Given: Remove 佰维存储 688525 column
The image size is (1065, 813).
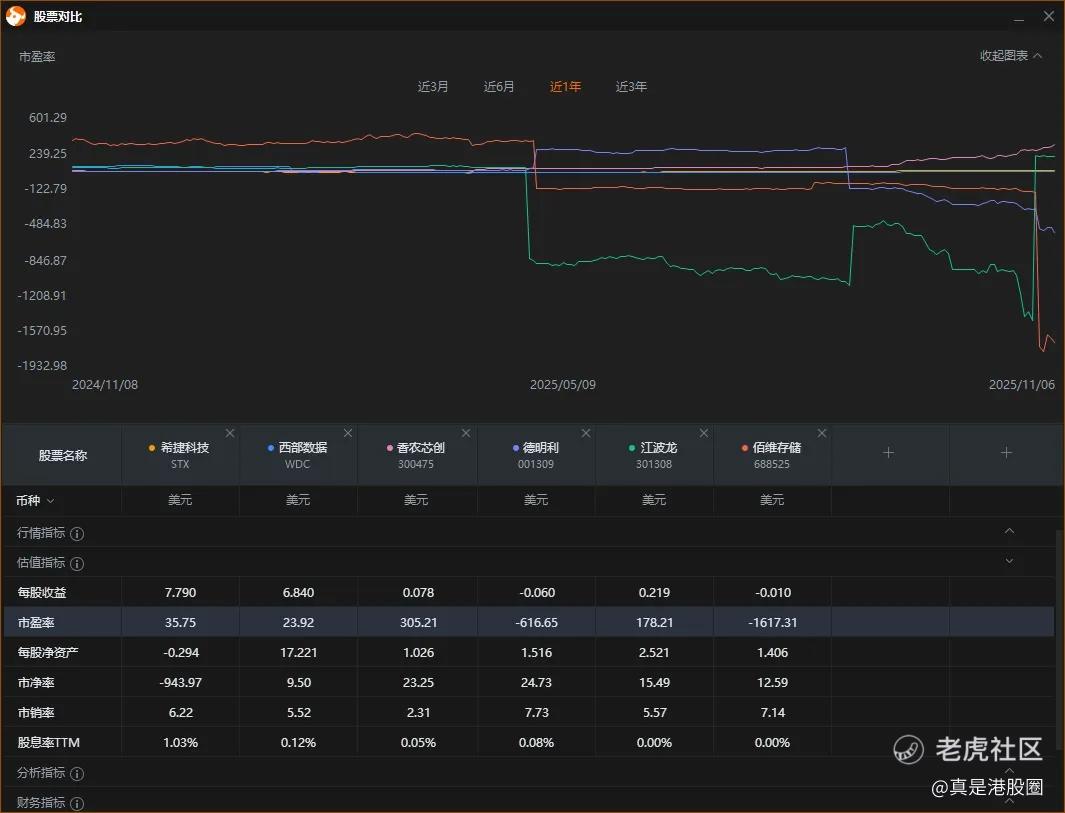Looking at the screenshot, I should point(822,433).
